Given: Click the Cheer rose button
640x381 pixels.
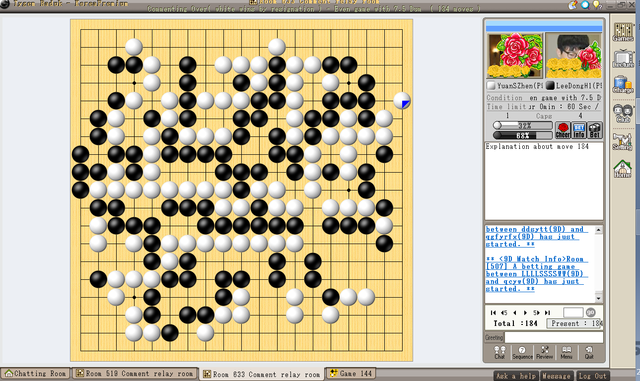Looking at the screenshot, I should coord(563,130).
